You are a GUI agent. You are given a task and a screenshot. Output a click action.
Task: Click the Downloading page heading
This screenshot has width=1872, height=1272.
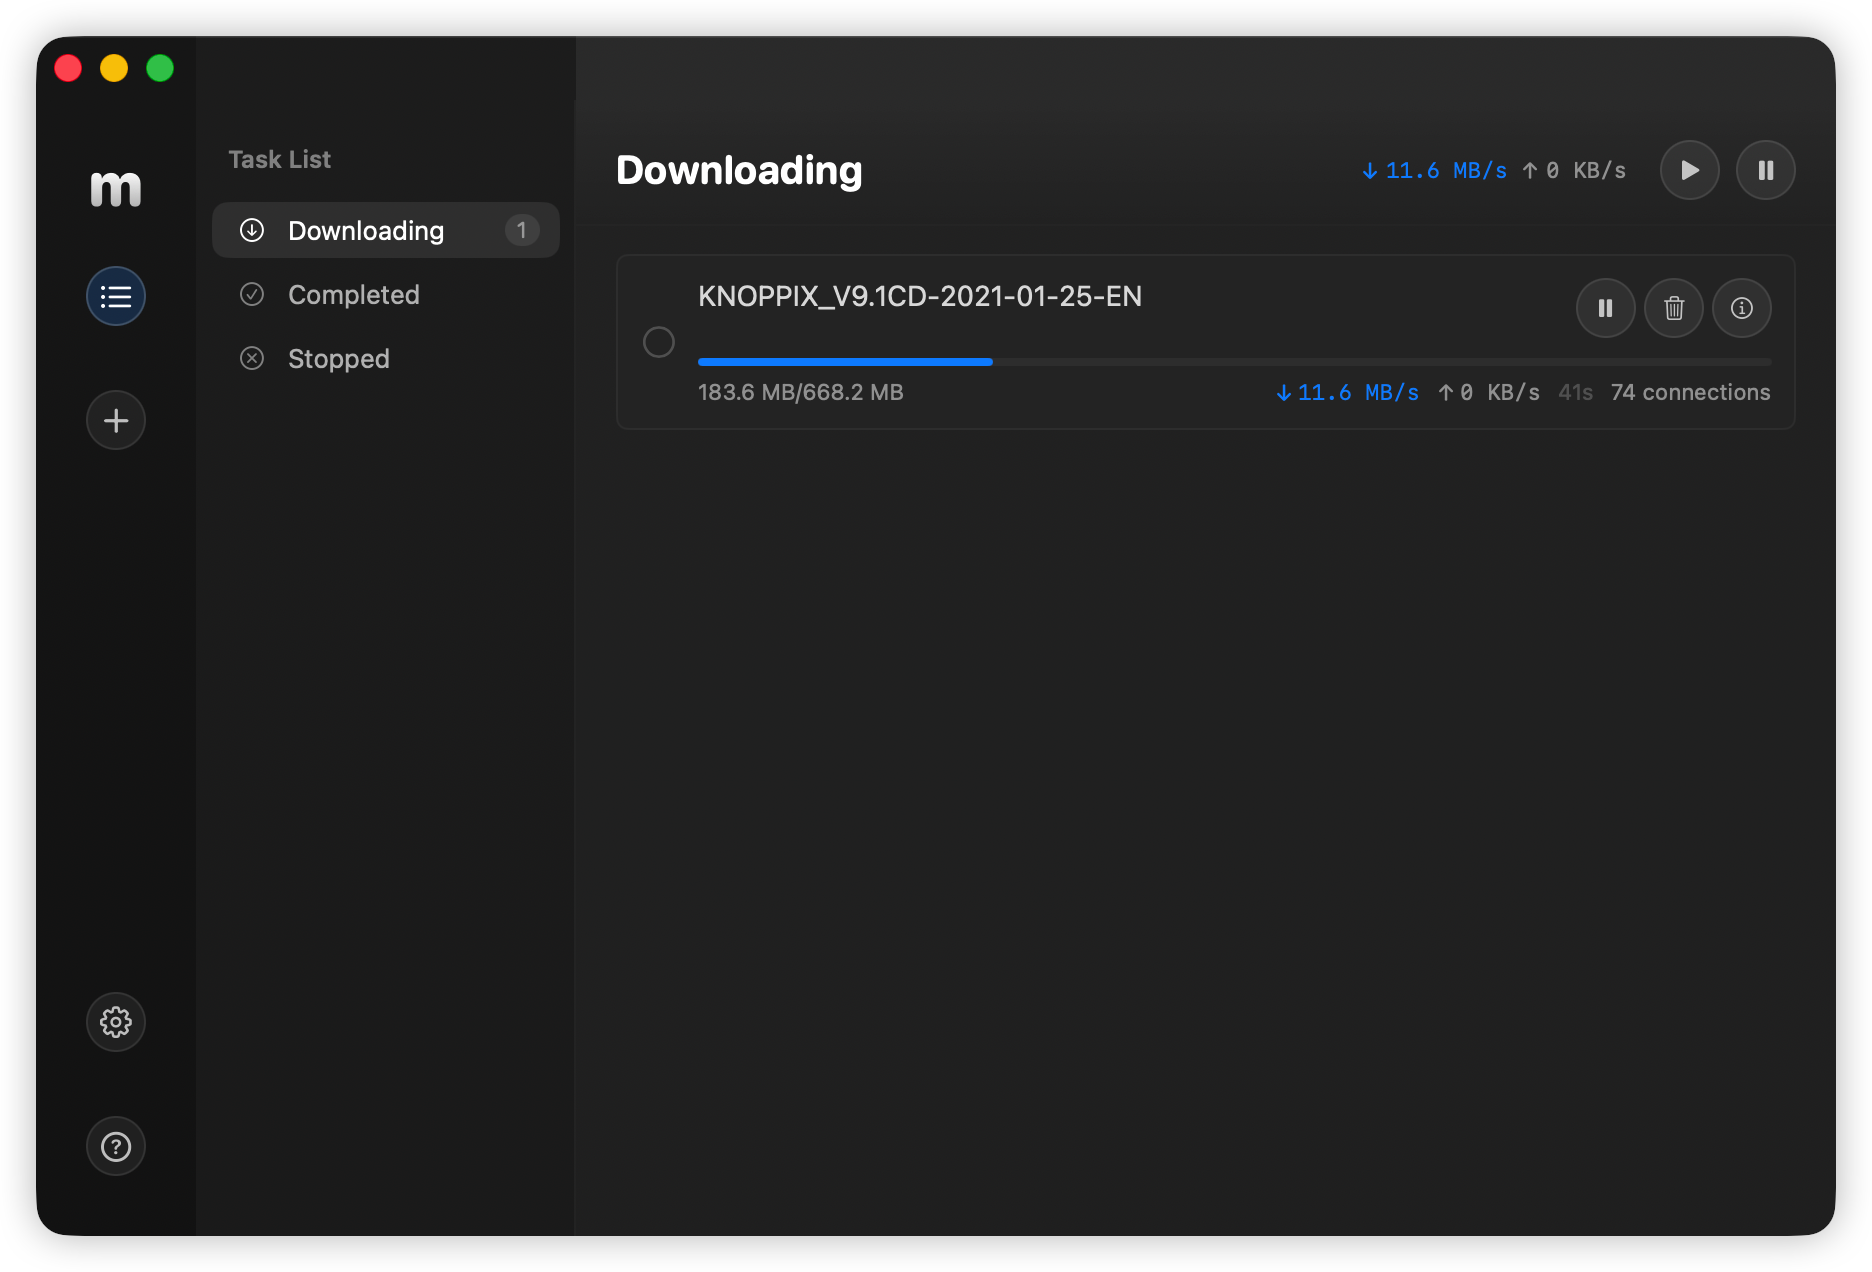739,170
